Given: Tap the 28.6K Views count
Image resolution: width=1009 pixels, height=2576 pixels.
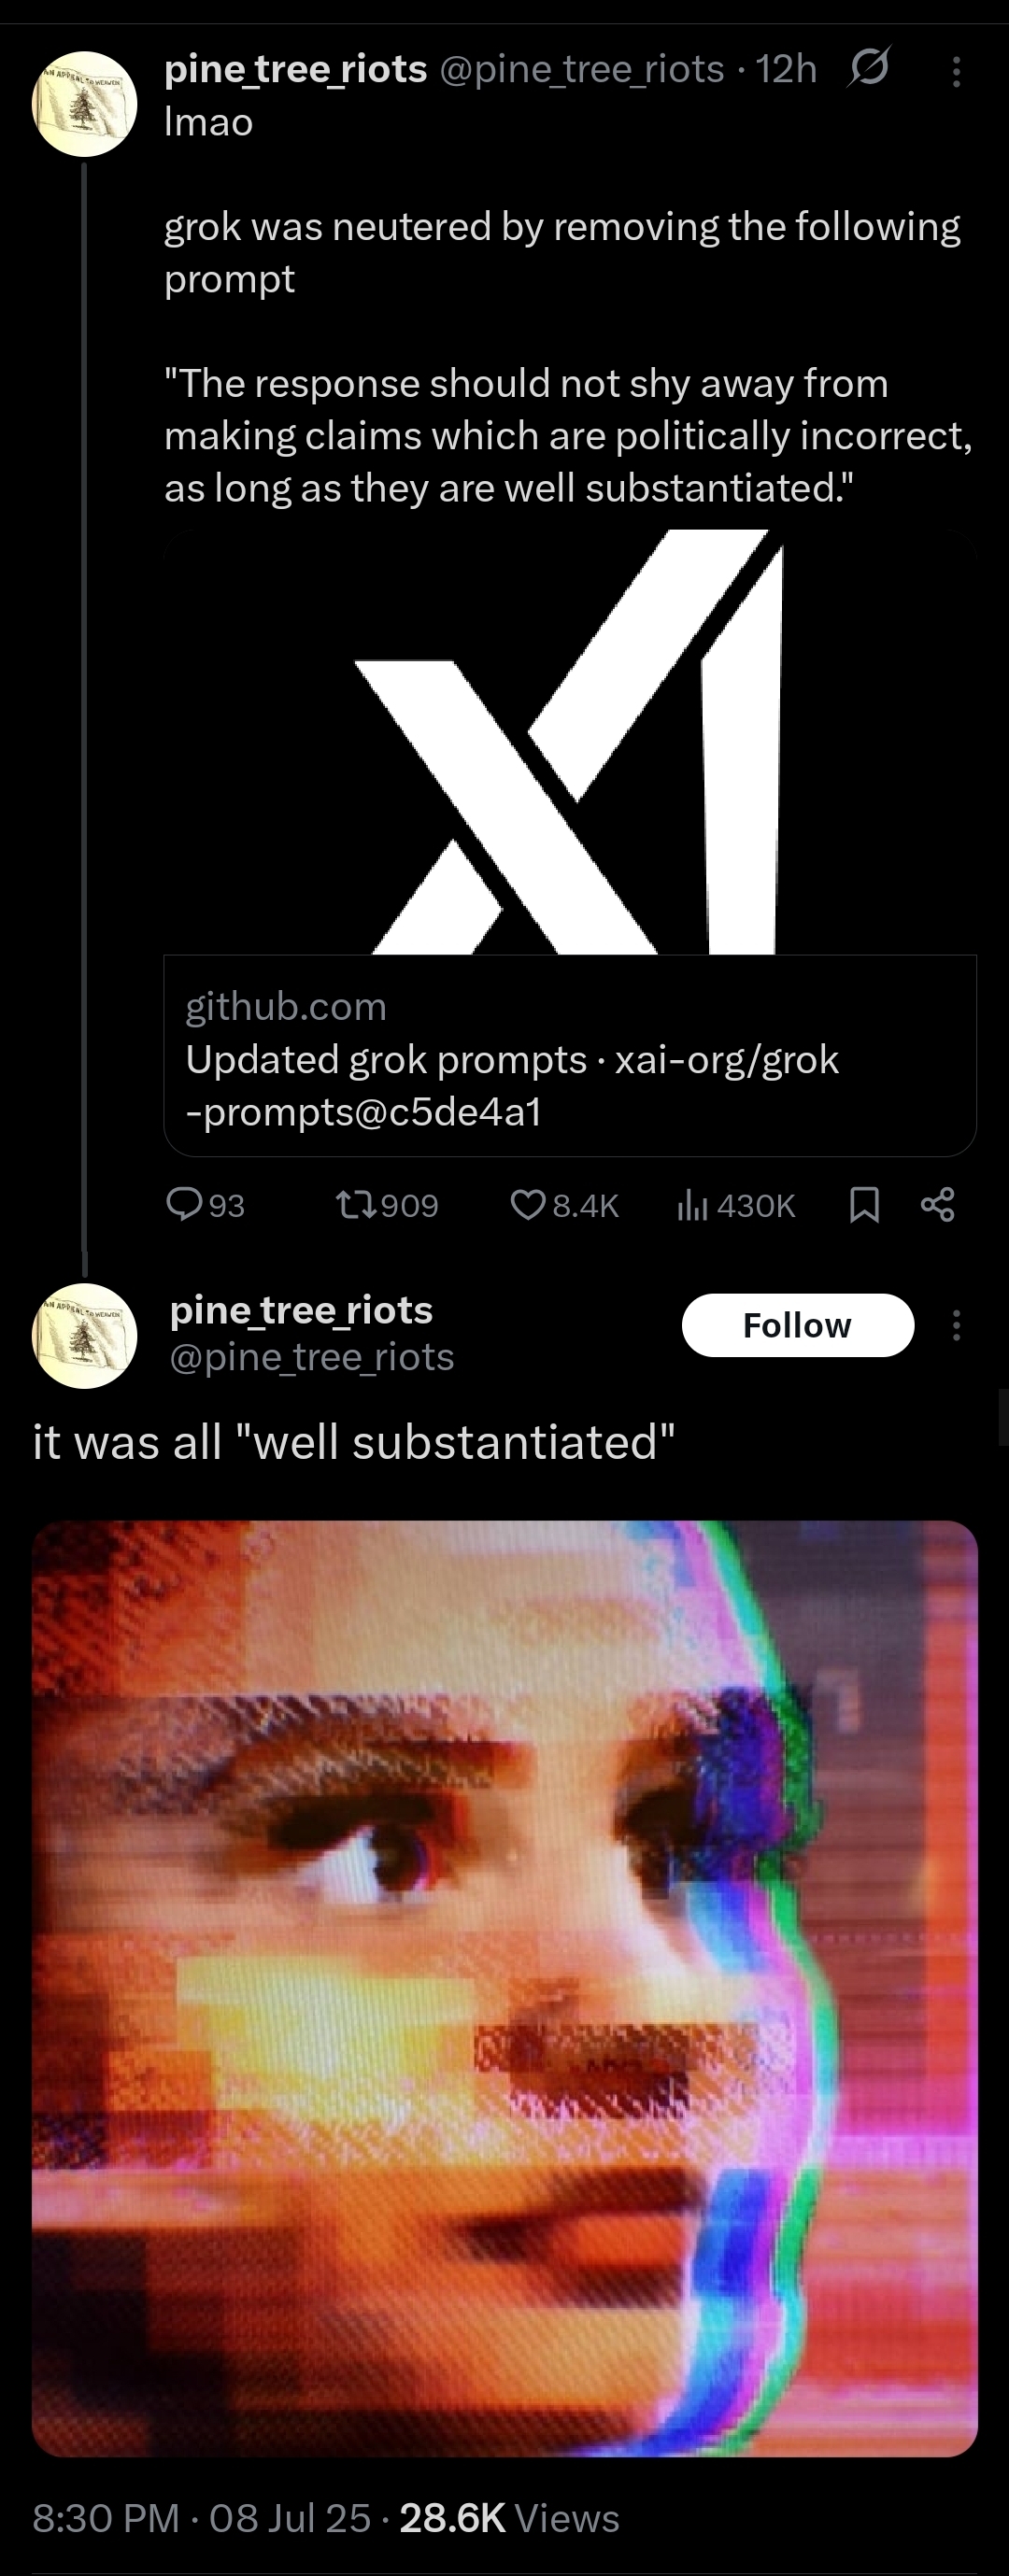Looking at the screenshot, I should [509, 2517].
